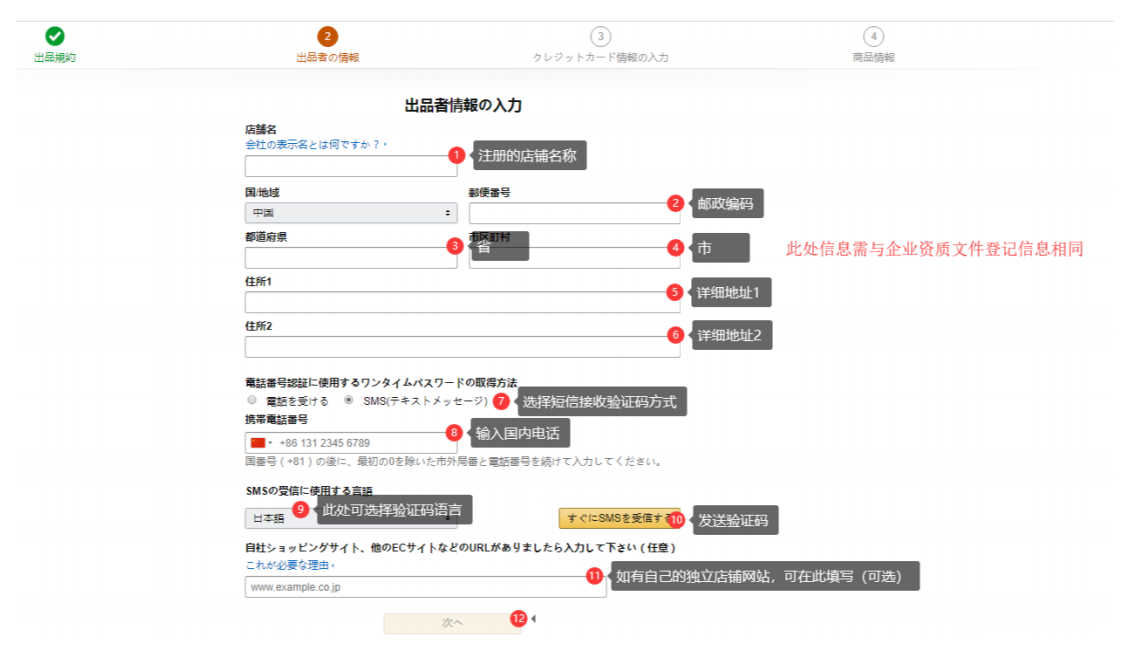Image resolution: width=1130 pixels, height=660 pixels.
Task: Open the phone country code dropdown
Action: [265, 441]
